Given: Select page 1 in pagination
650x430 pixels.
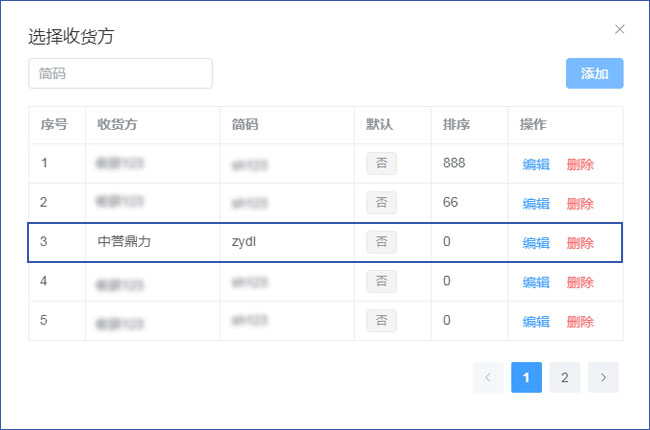Looking at the screenshot, I should [x=526, y=377].
